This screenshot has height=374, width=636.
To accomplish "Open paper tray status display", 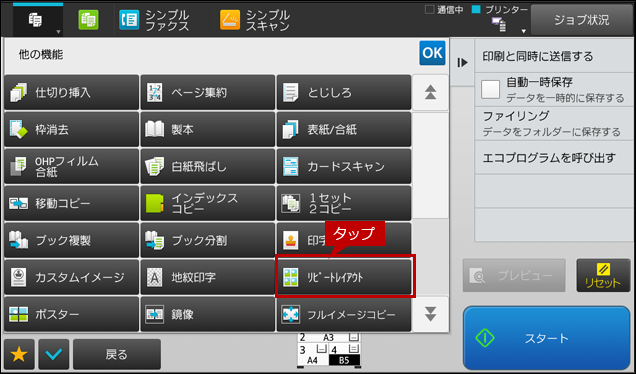I will pyautogui.click(x=329, y=350).
